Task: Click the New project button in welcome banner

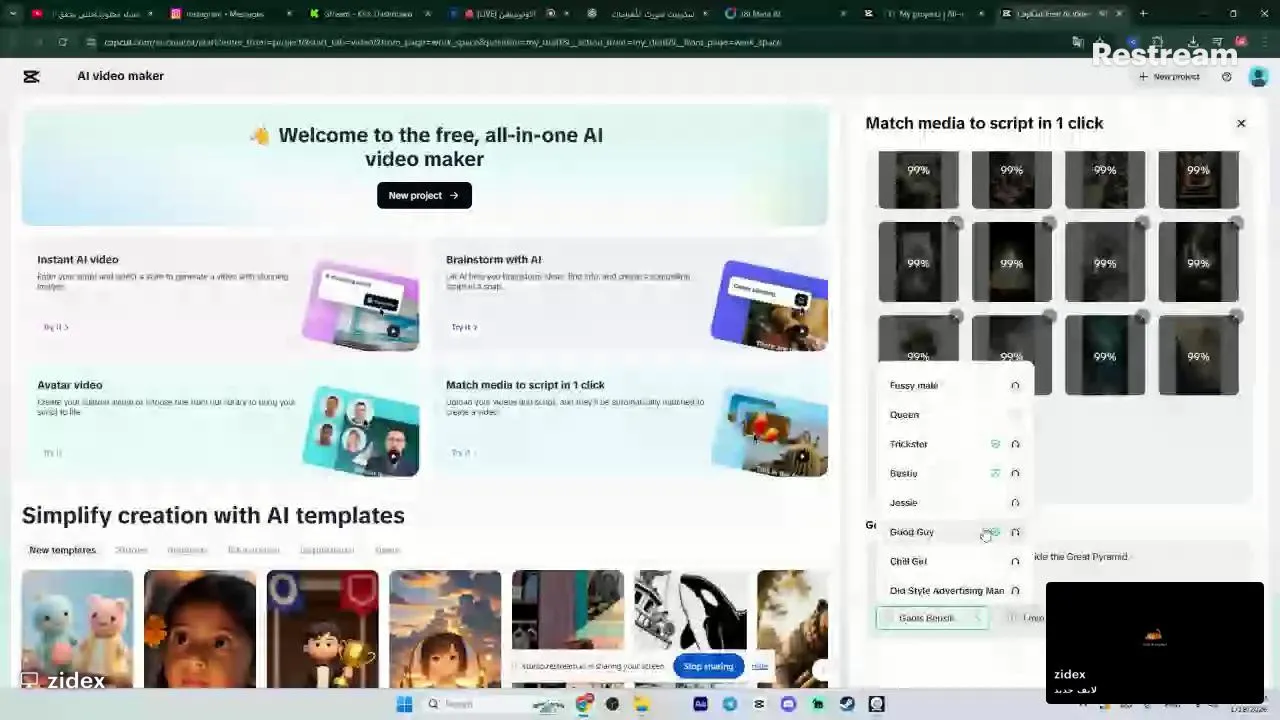Action: 424,195
